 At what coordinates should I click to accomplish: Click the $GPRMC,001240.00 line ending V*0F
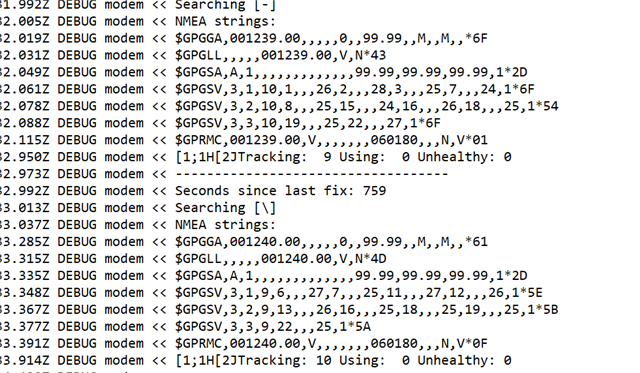(244, 343)
